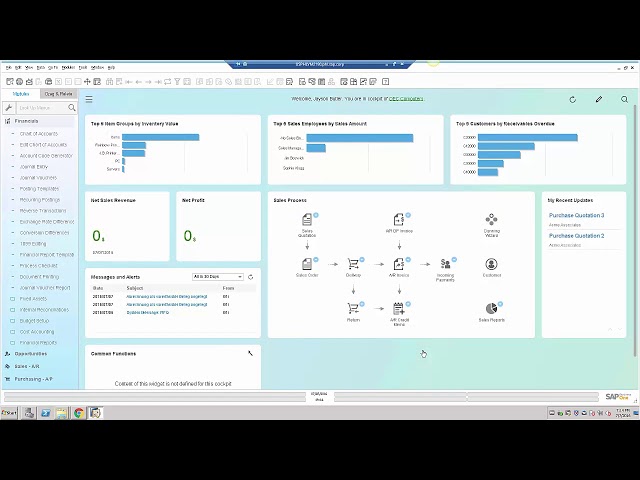Open the file explorer folder on taskbar
This screenshot has width=640, height=480.
point(62,413)
